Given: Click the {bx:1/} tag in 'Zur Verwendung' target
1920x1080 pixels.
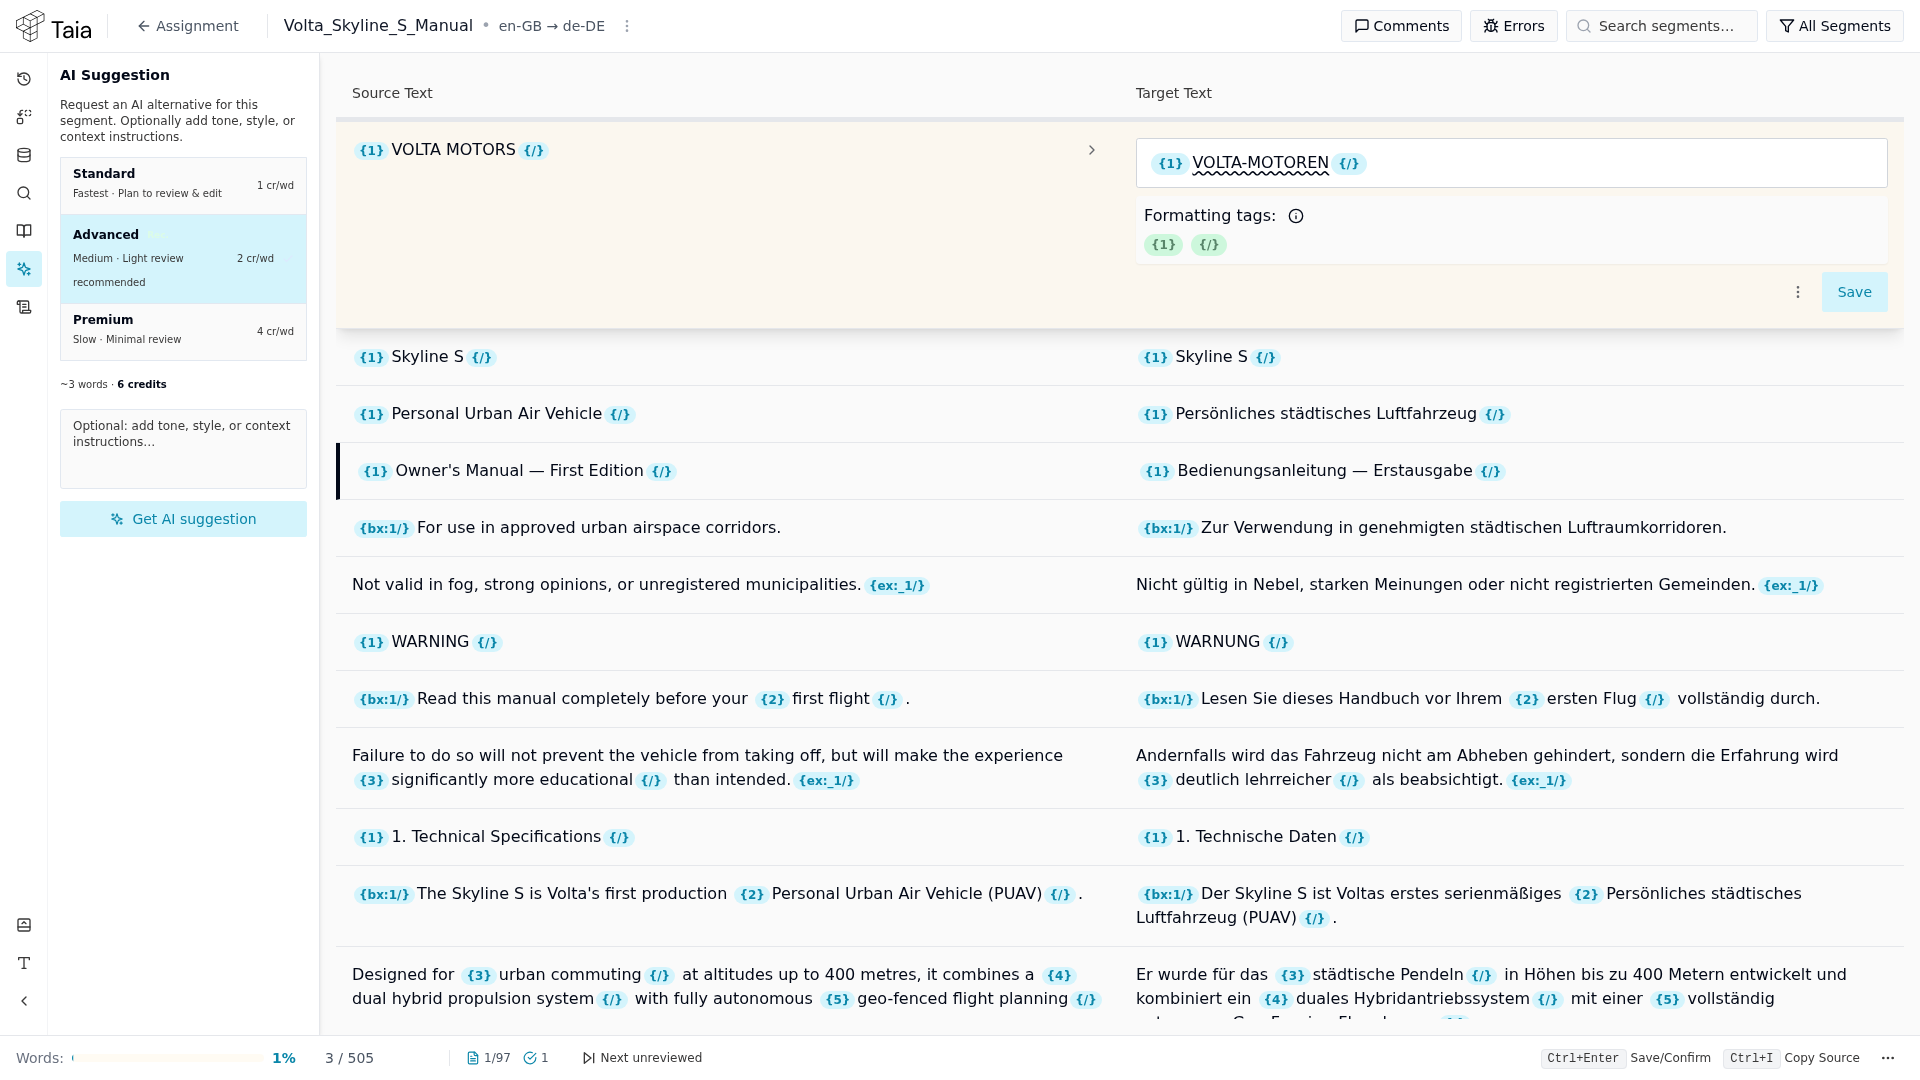Looking at the screenshot, I should 1168,529.
